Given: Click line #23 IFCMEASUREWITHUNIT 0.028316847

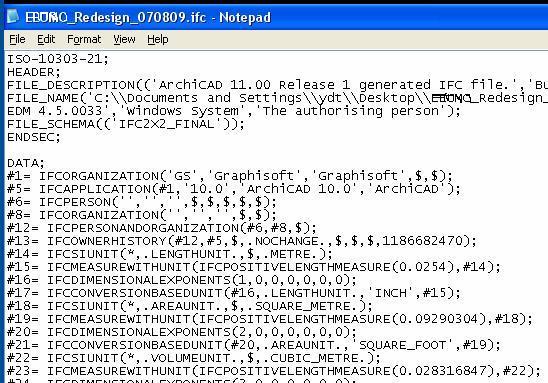Looking at the screenshot, I should pos(274,371).
